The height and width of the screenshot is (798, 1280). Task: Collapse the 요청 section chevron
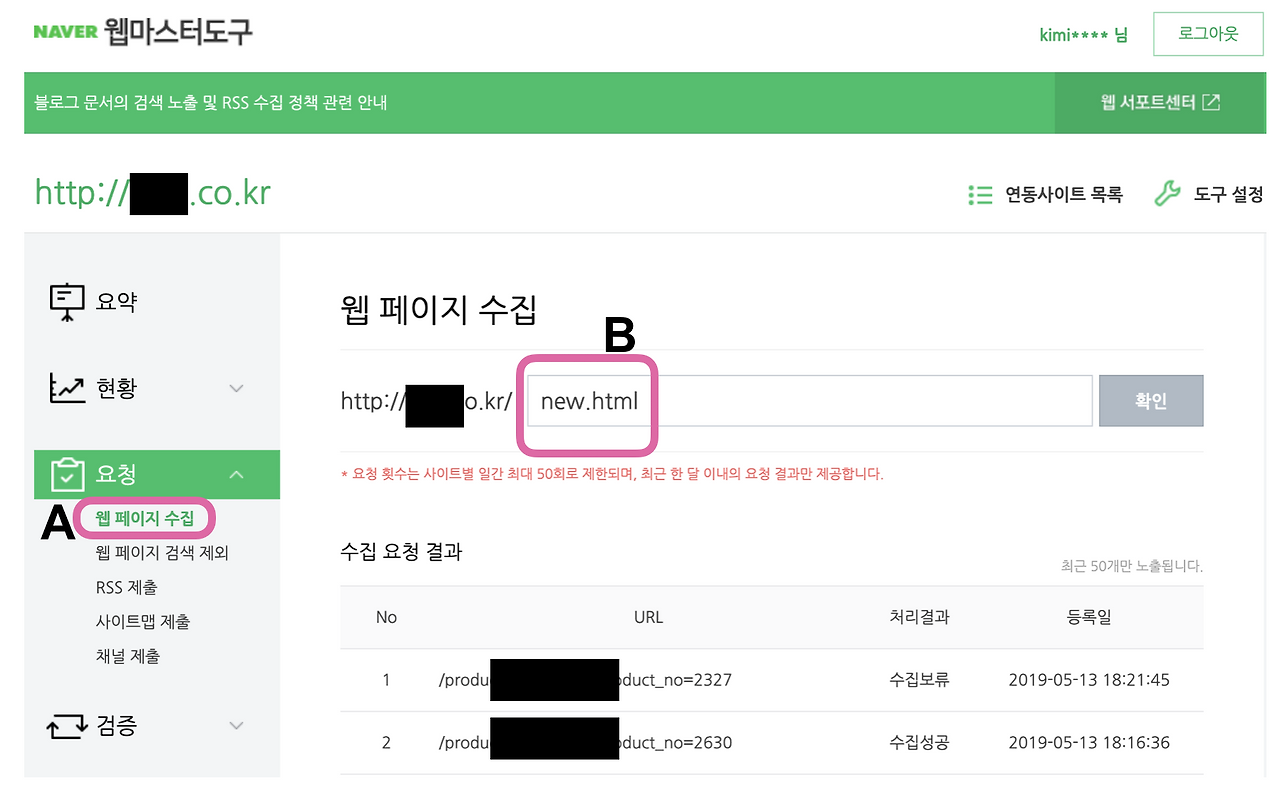click(x=236, y=474)
